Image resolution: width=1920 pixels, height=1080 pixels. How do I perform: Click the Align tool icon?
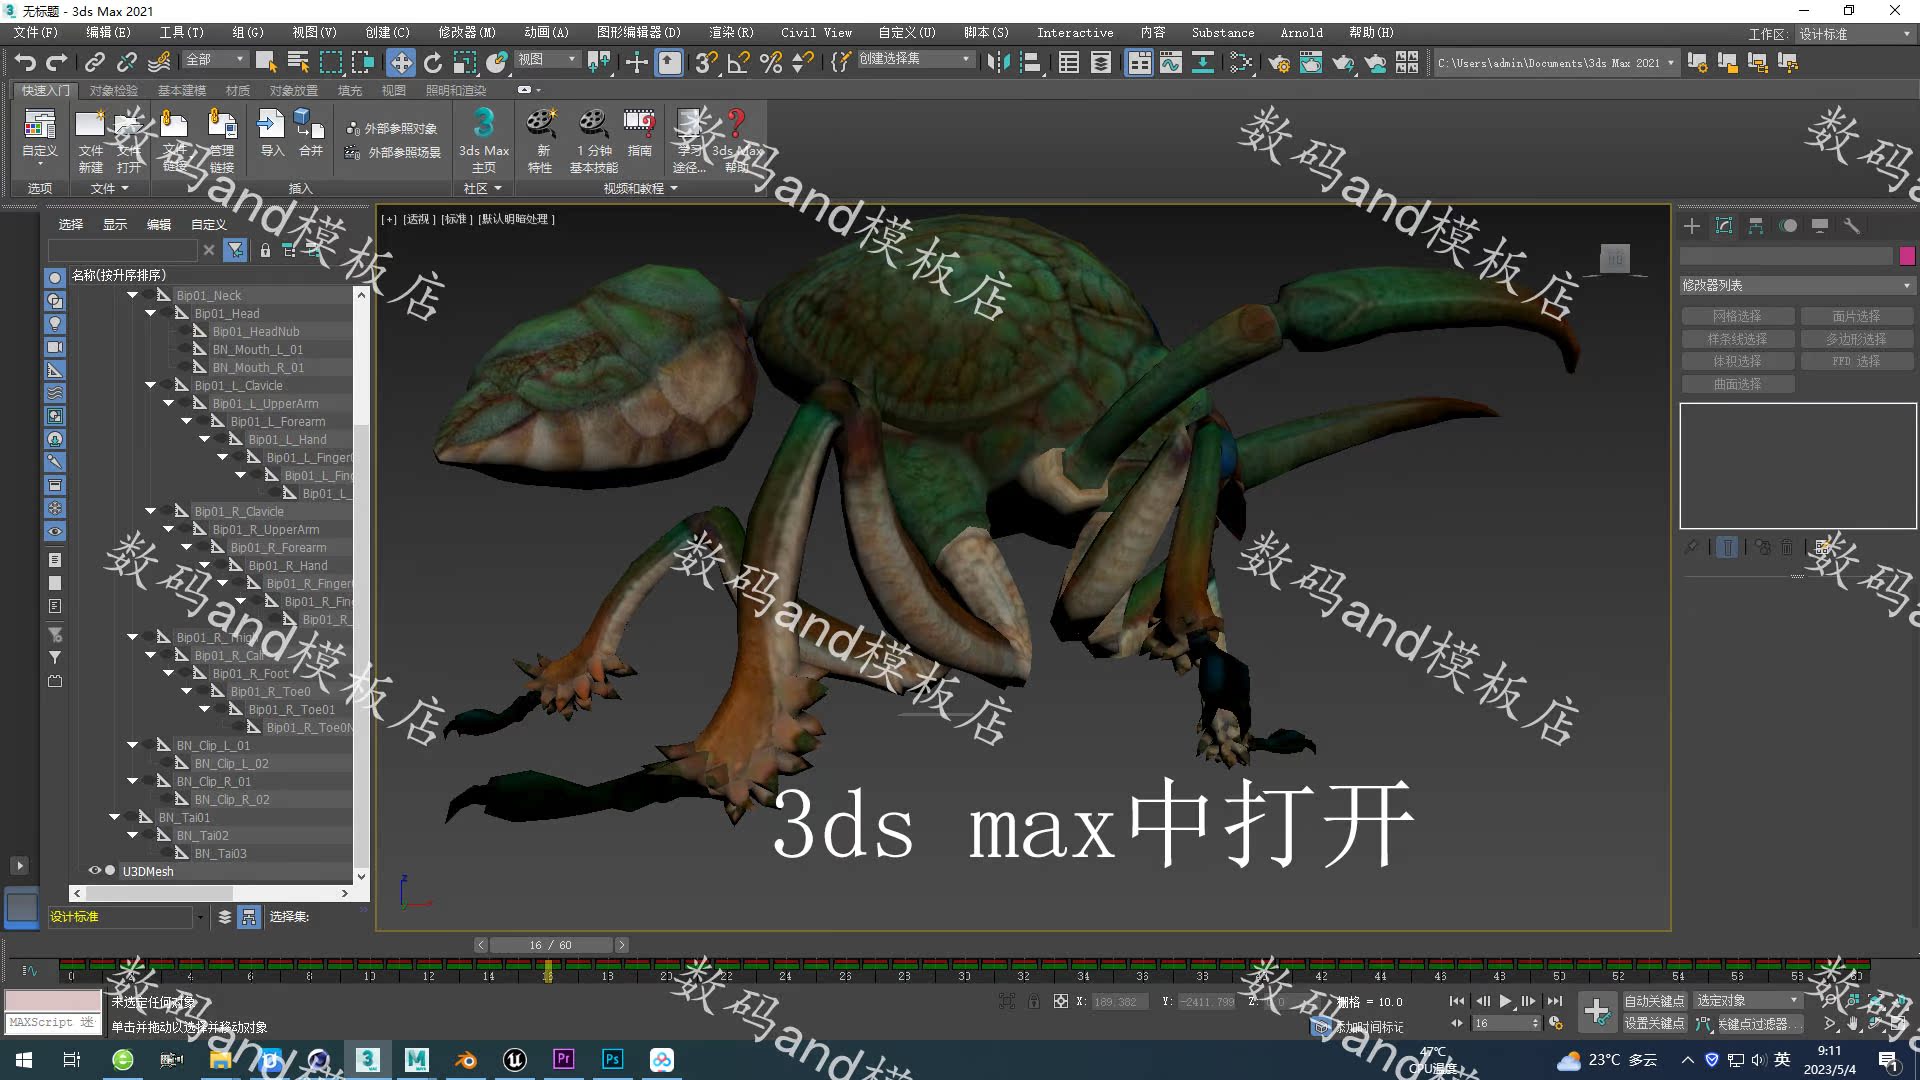point(1031,63)
